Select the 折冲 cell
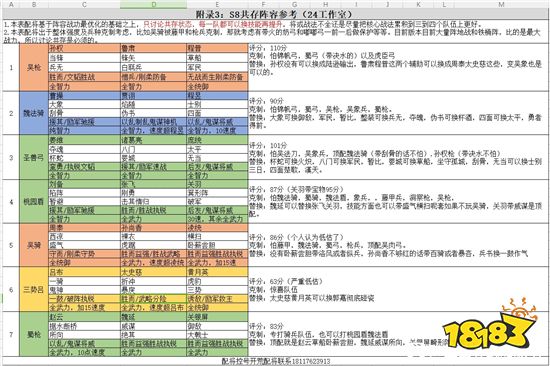This screenshot has height=366, width=550. click(x=154, y=281)
